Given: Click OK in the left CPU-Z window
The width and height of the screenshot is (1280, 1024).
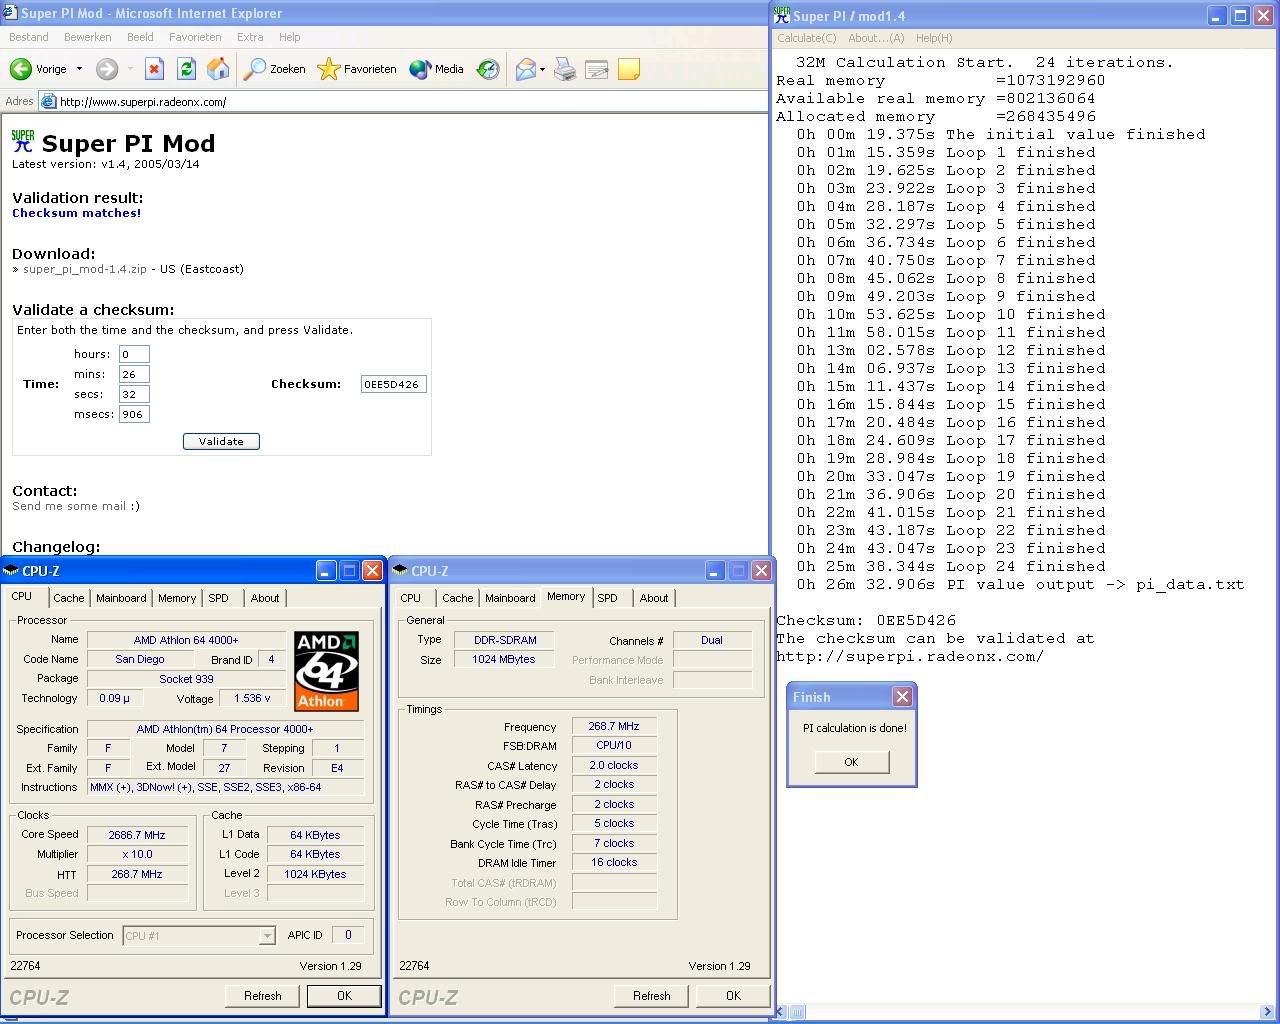Looking at the screenshot, I should point(344,996).
